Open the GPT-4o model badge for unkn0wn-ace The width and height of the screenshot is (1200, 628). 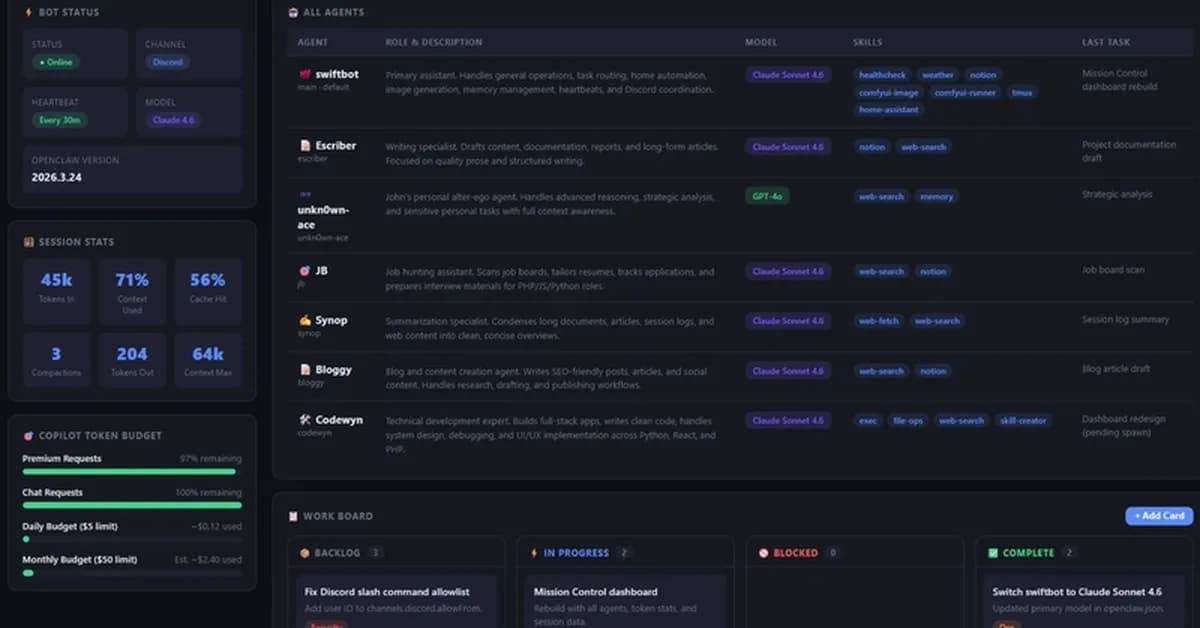768,196
